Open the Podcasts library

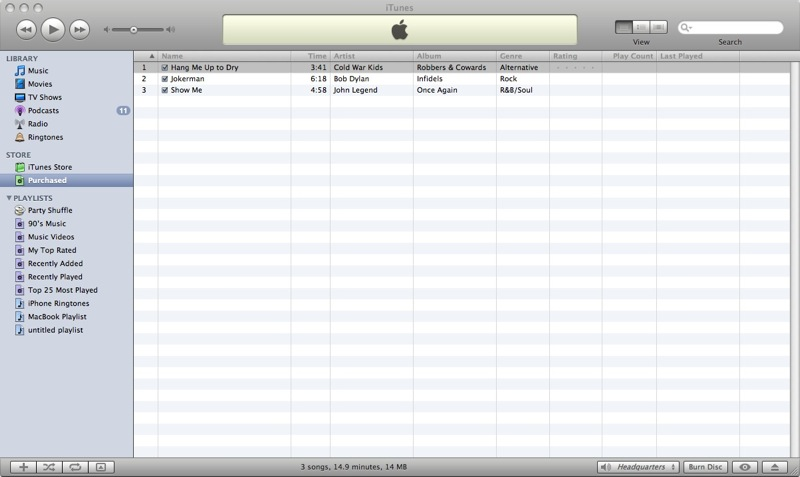[43, 110]
